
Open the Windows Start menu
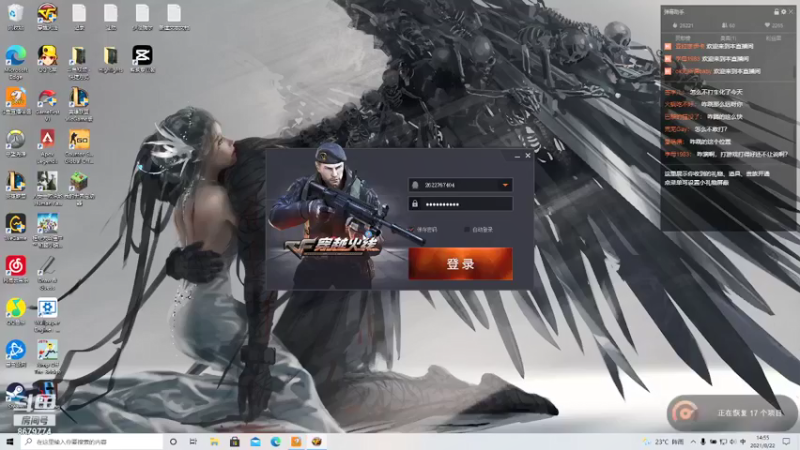point(10,441)
